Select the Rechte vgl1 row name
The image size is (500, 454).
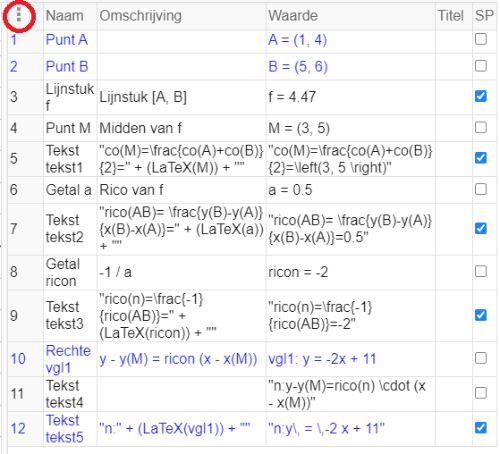[68, 359]
